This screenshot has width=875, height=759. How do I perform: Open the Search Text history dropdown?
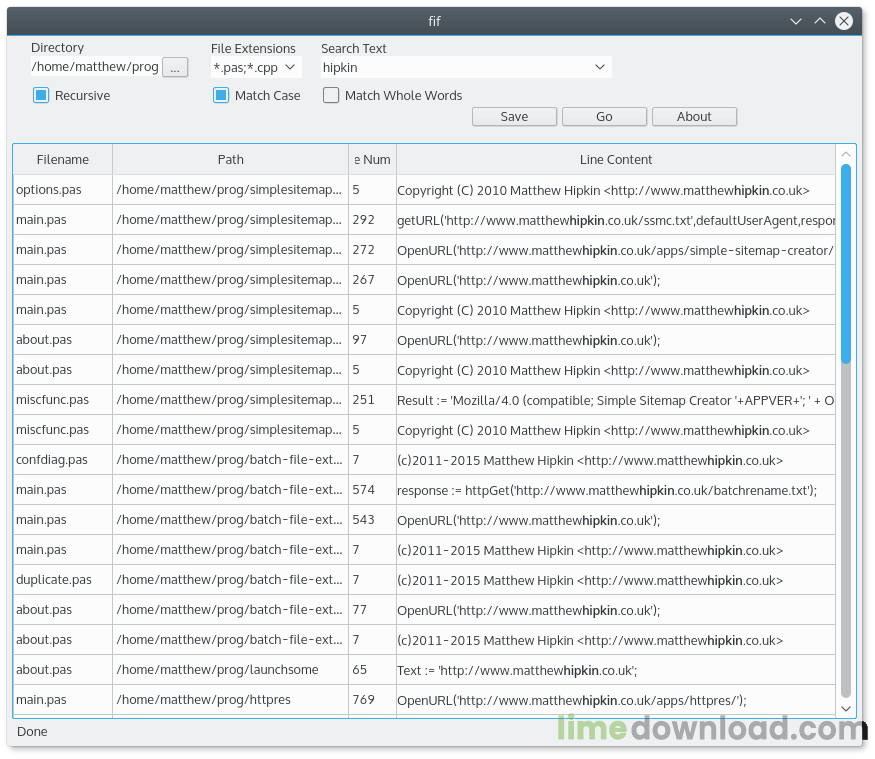click(x=600, y=68)
